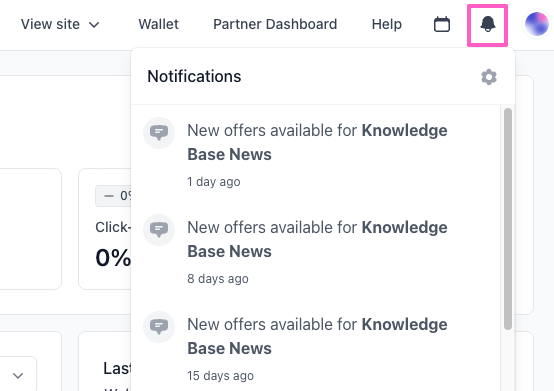Click the notifications bell icon
This screenshot has width=554, height=391.
coord(488,25)
